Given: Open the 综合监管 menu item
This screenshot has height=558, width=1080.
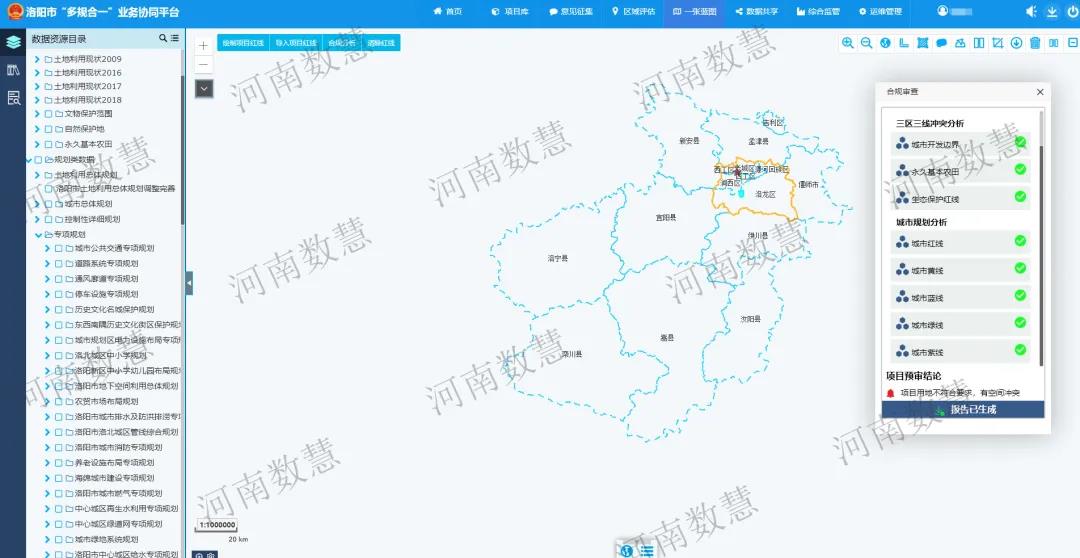Looking at the screenshot, I should pos(818,12).
